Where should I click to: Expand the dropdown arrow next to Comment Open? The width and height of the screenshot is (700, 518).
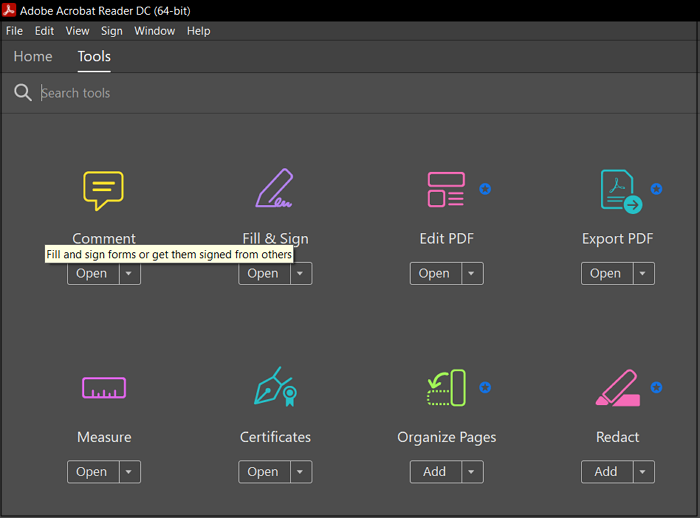click(x=129, y=273)
